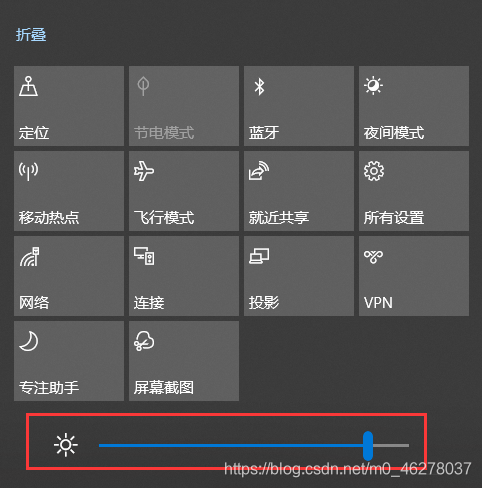Click the brightness slider handle

tap(368, 446)
